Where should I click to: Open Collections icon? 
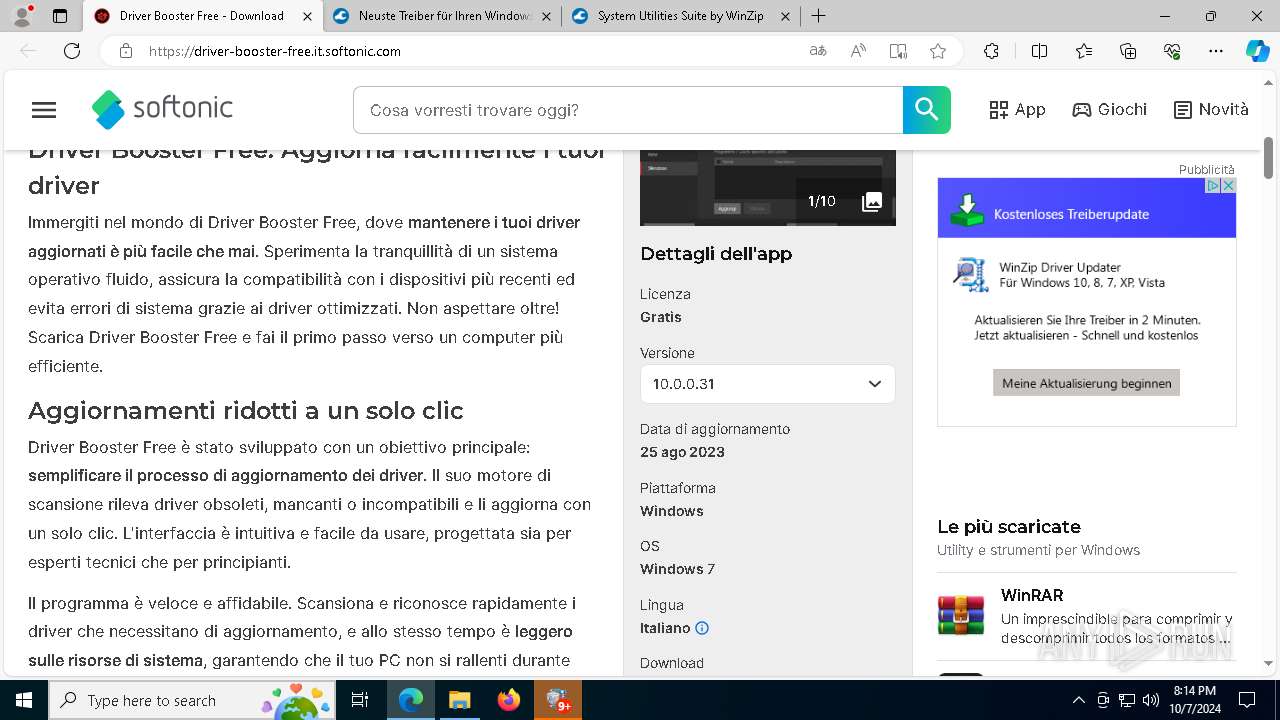(x=1128, y=51)
